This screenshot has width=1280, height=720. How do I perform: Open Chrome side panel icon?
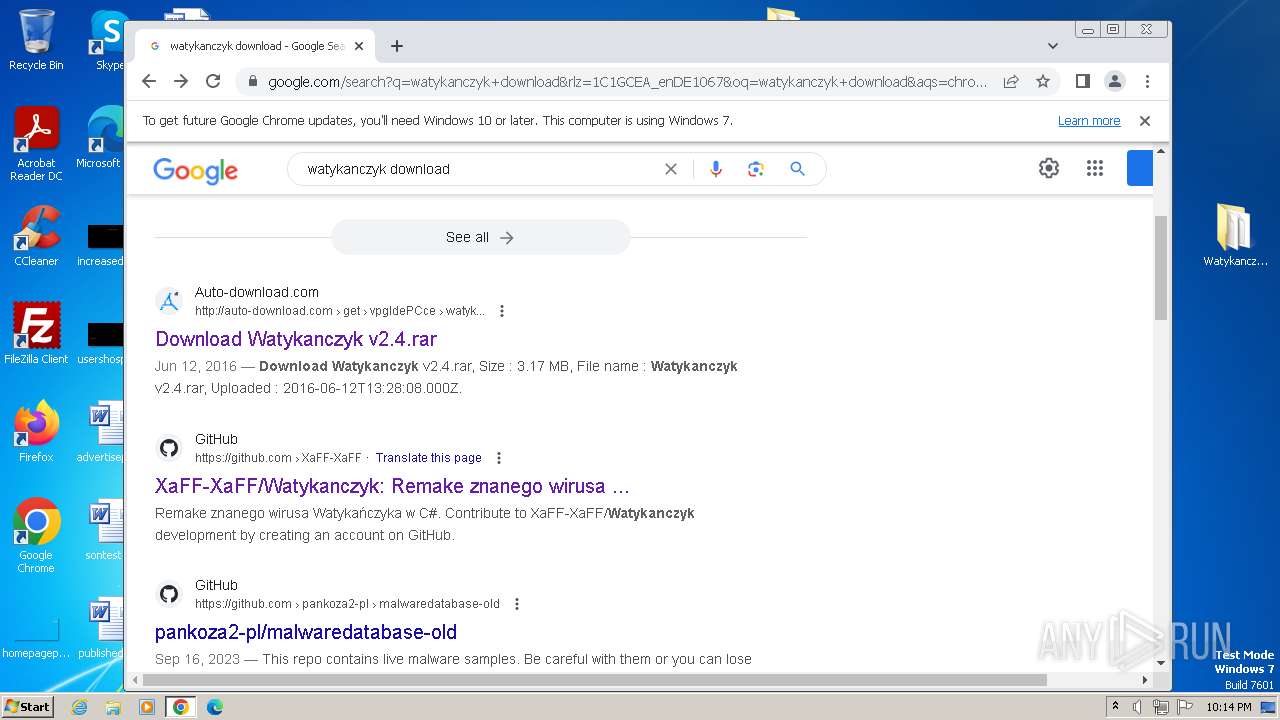click(x=1082, y=81)
